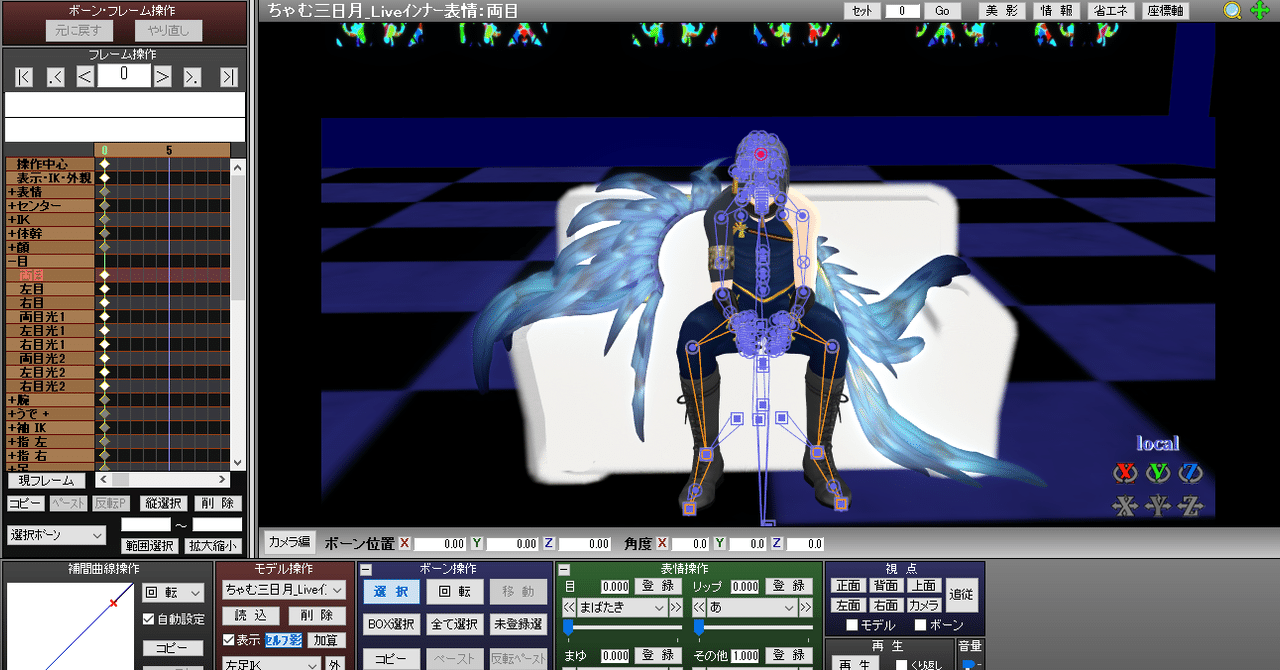Open 選択ボーン dropdown
Screen dimensions: 1280x670
[56, 535]
